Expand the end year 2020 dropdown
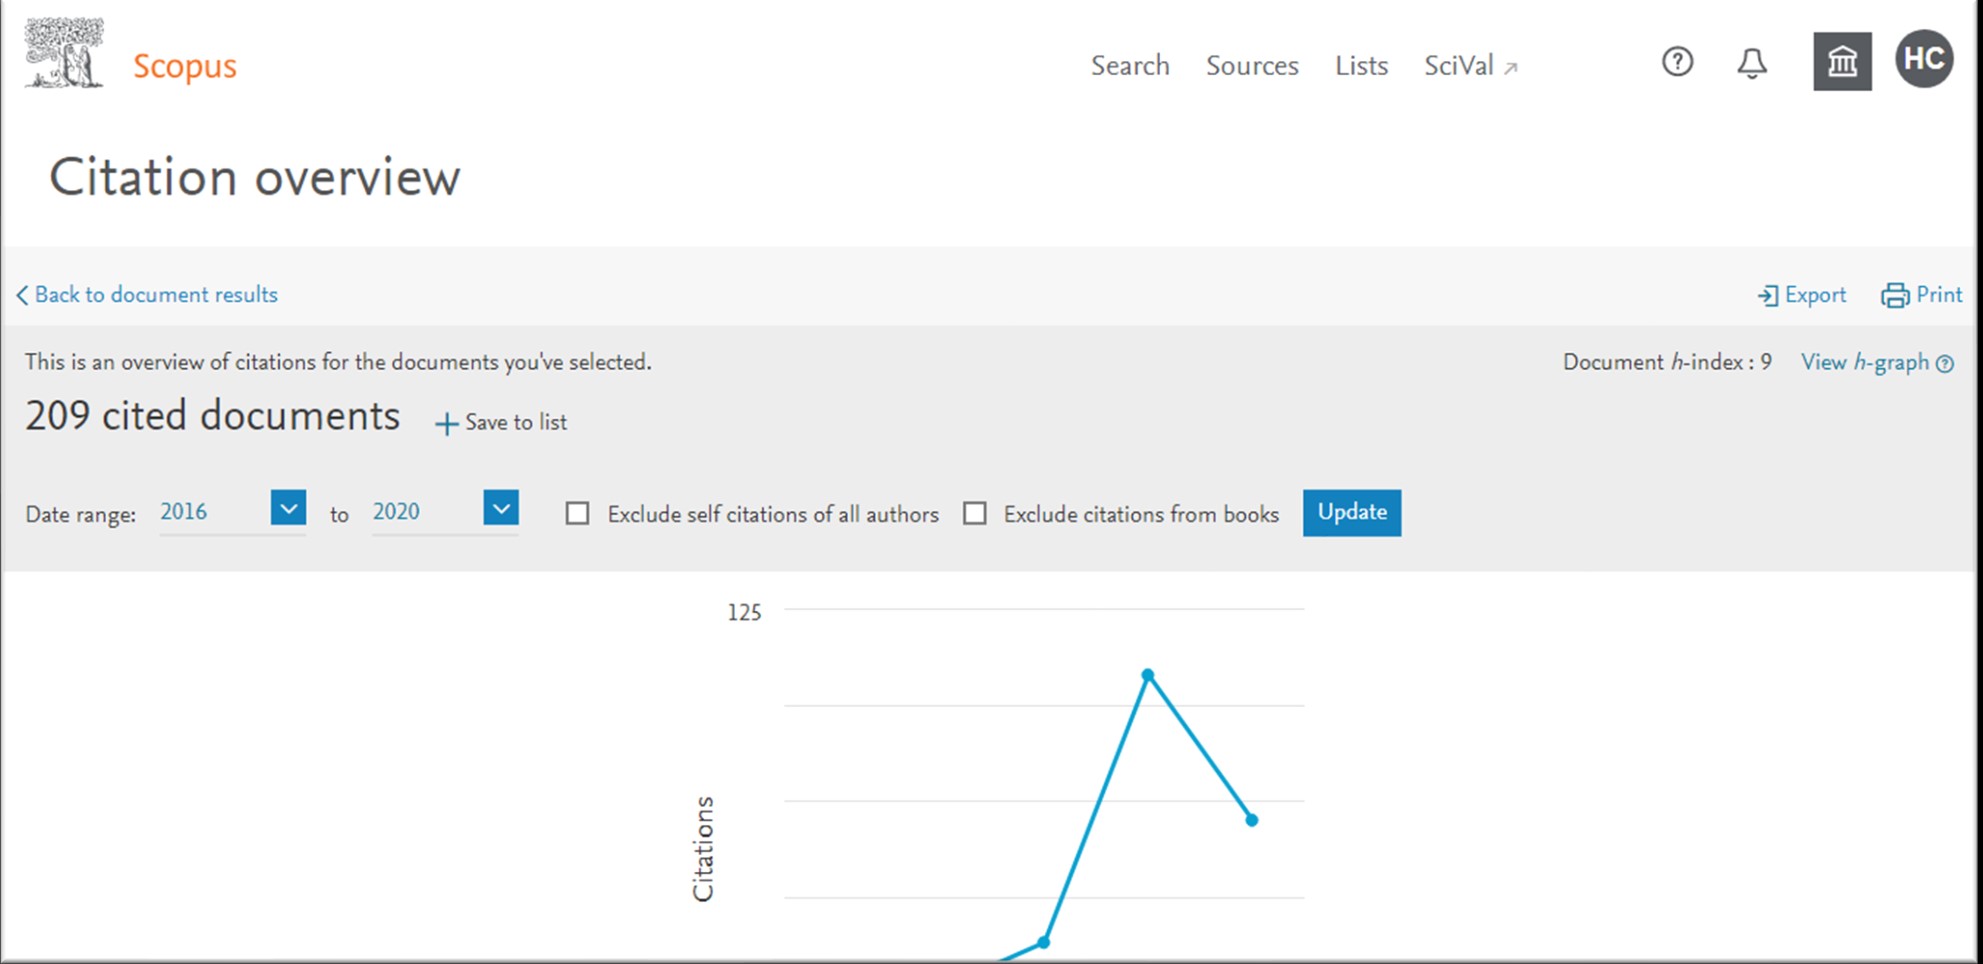1983x964 pixels. [x=500, y=509]
